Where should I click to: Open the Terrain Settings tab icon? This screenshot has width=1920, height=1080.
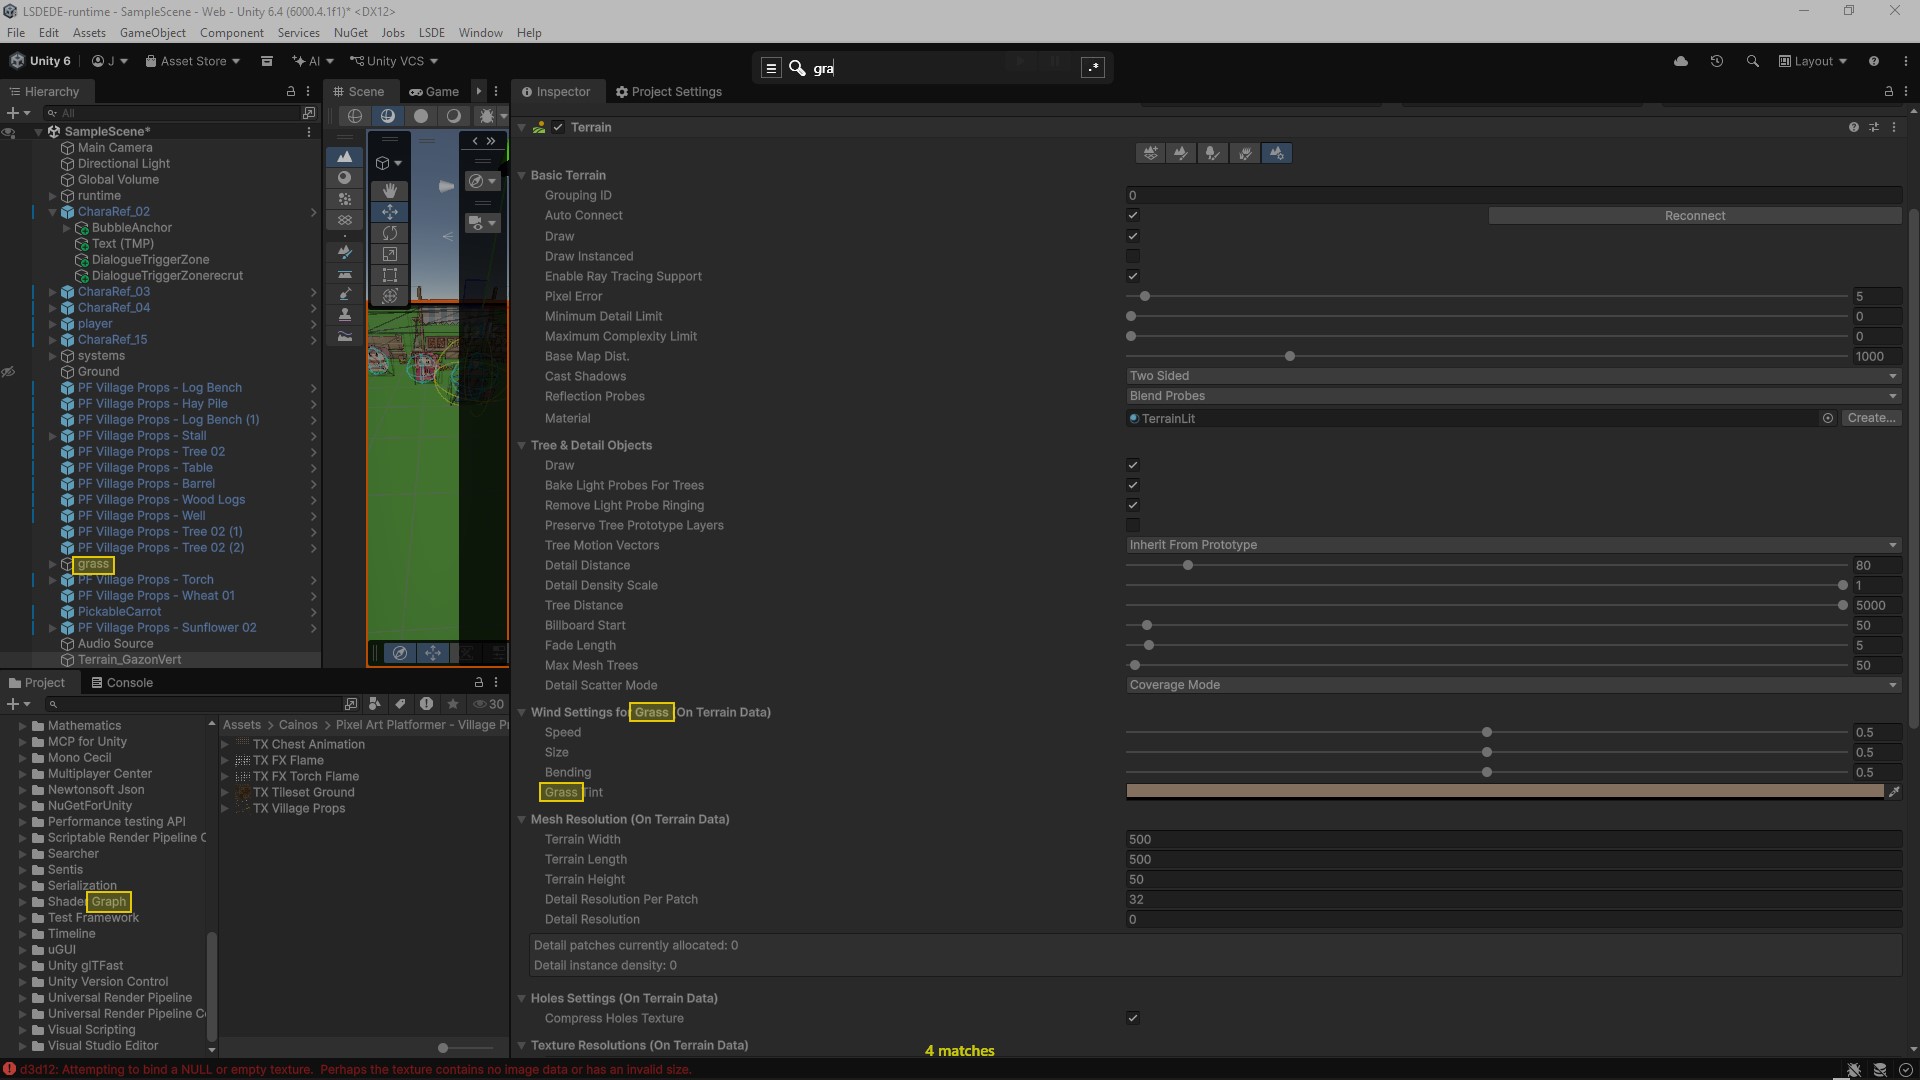click(1277, 153)
